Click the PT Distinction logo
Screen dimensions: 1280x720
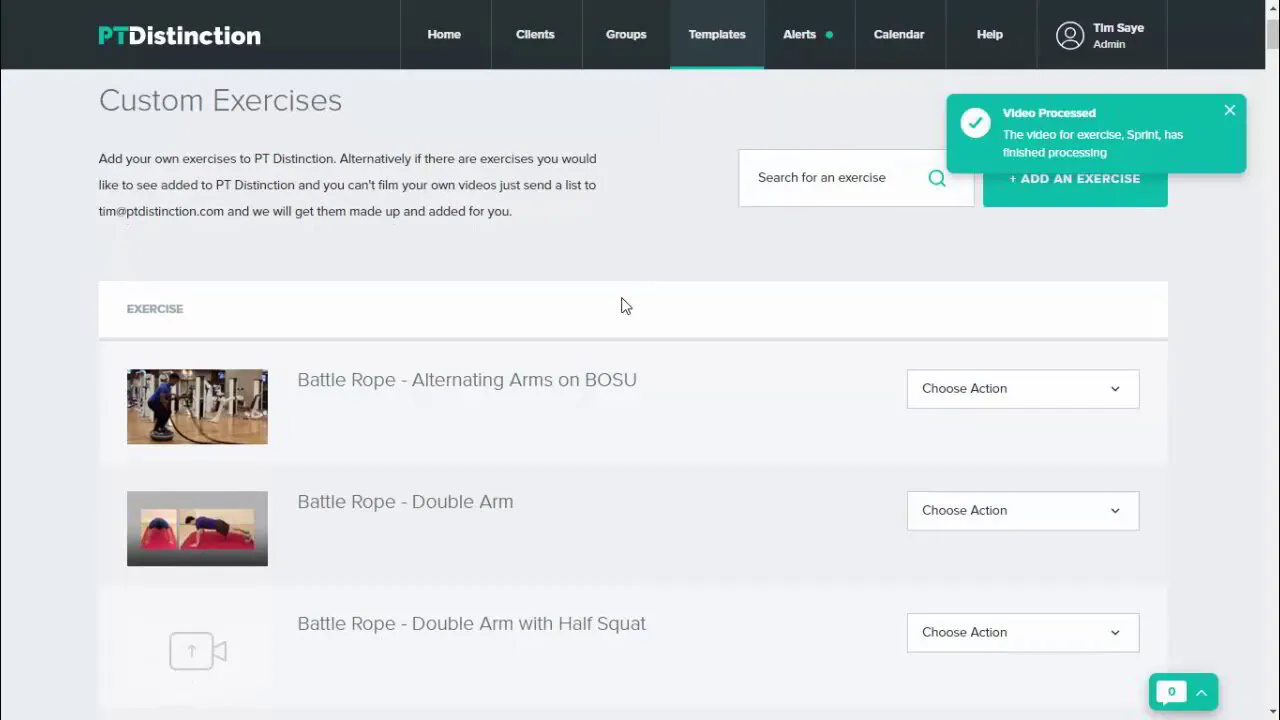(178, 35)
